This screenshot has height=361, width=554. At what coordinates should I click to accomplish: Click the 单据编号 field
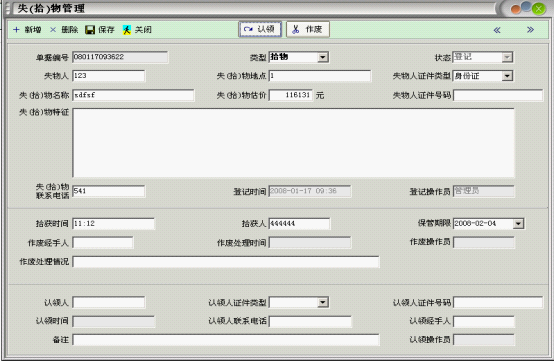click(x=120, y=57)
